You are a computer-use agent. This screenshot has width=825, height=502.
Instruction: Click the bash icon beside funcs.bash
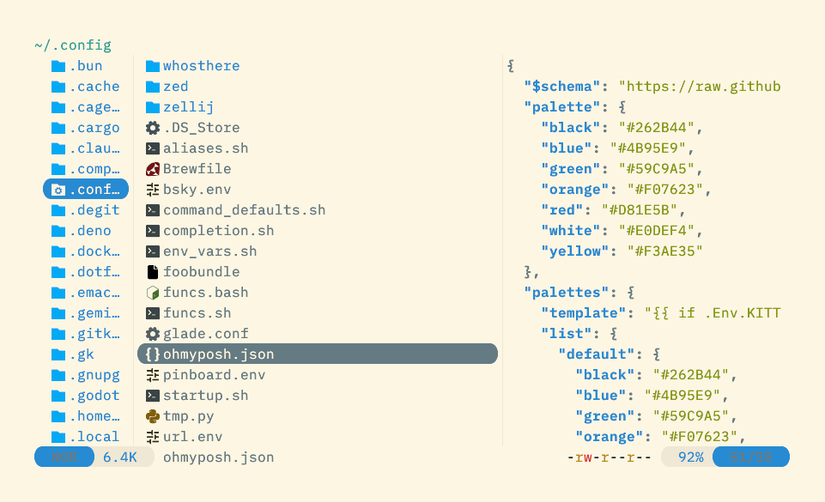pos(153,293)
